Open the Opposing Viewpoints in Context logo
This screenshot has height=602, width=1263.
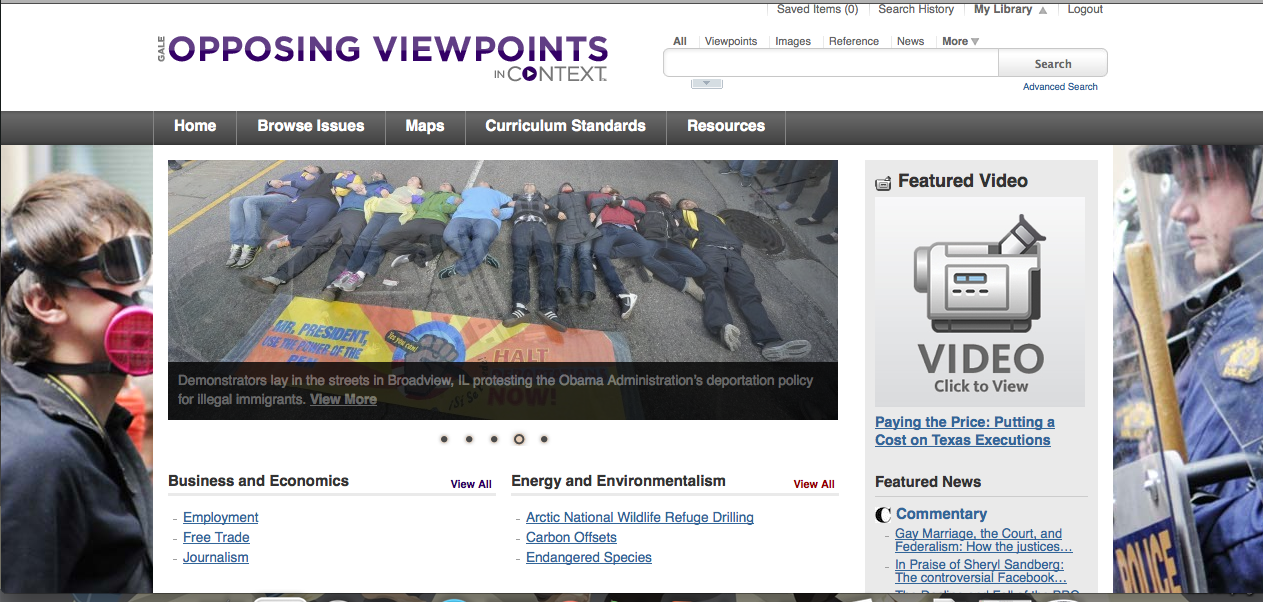pyautogui.click(x=382, y=58)
